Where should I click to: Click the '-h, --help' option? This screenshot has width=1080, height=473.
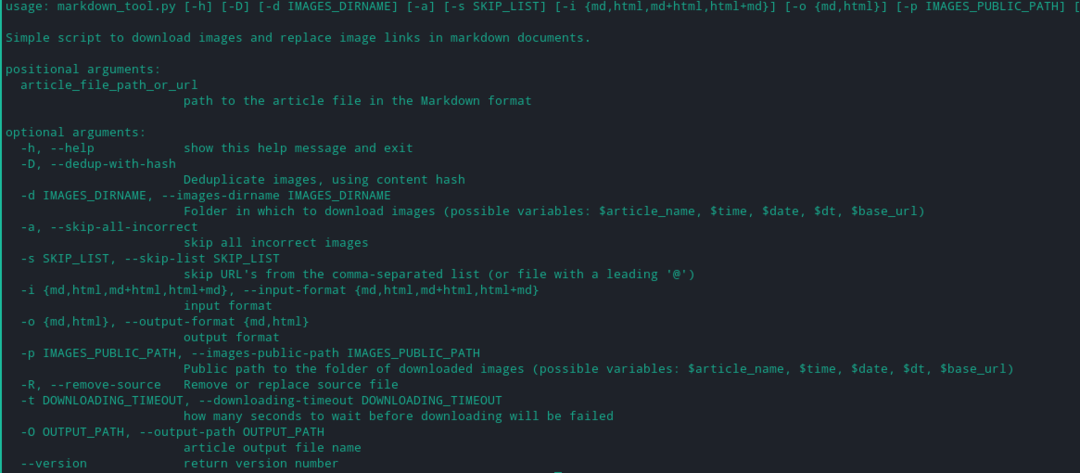[x=58, y=148]
